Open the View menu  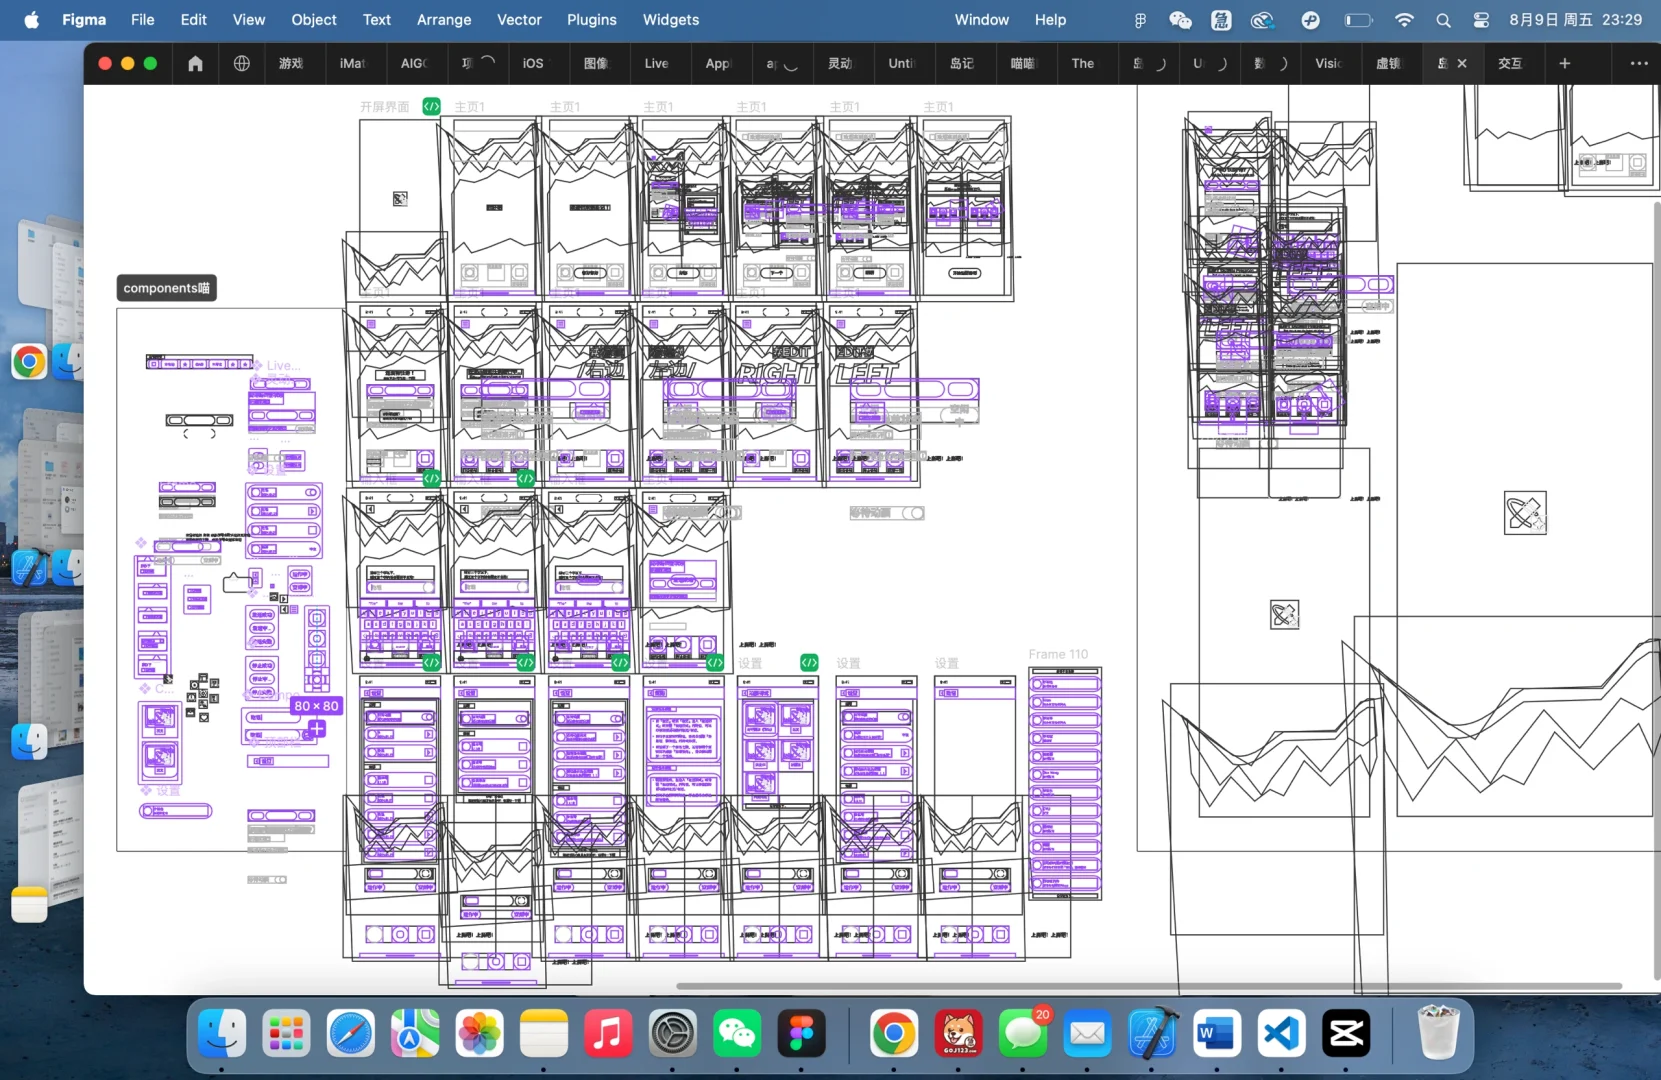point(249,20)
